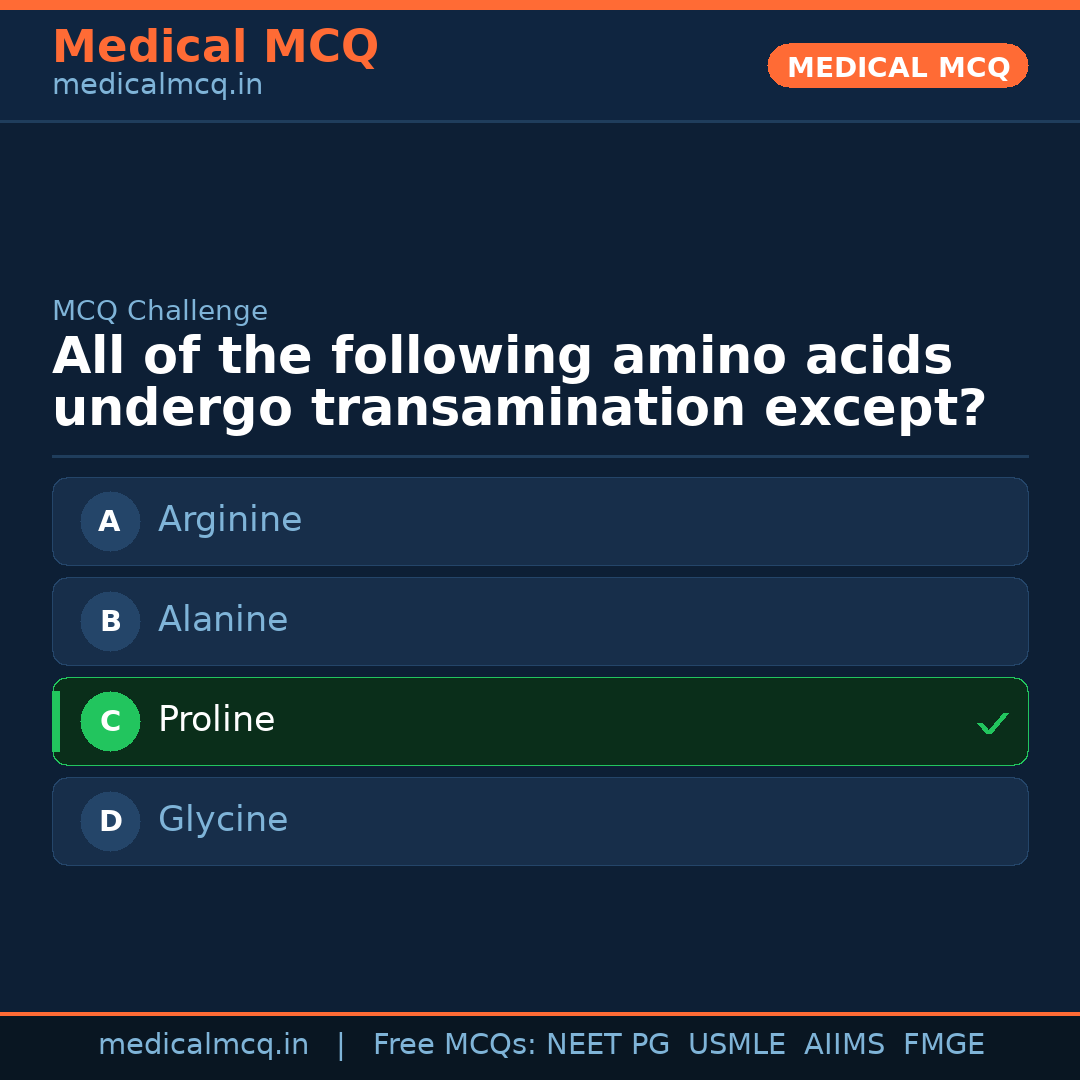Click FMGE in footer
1080x1080 pixels.
point(943,1045)
